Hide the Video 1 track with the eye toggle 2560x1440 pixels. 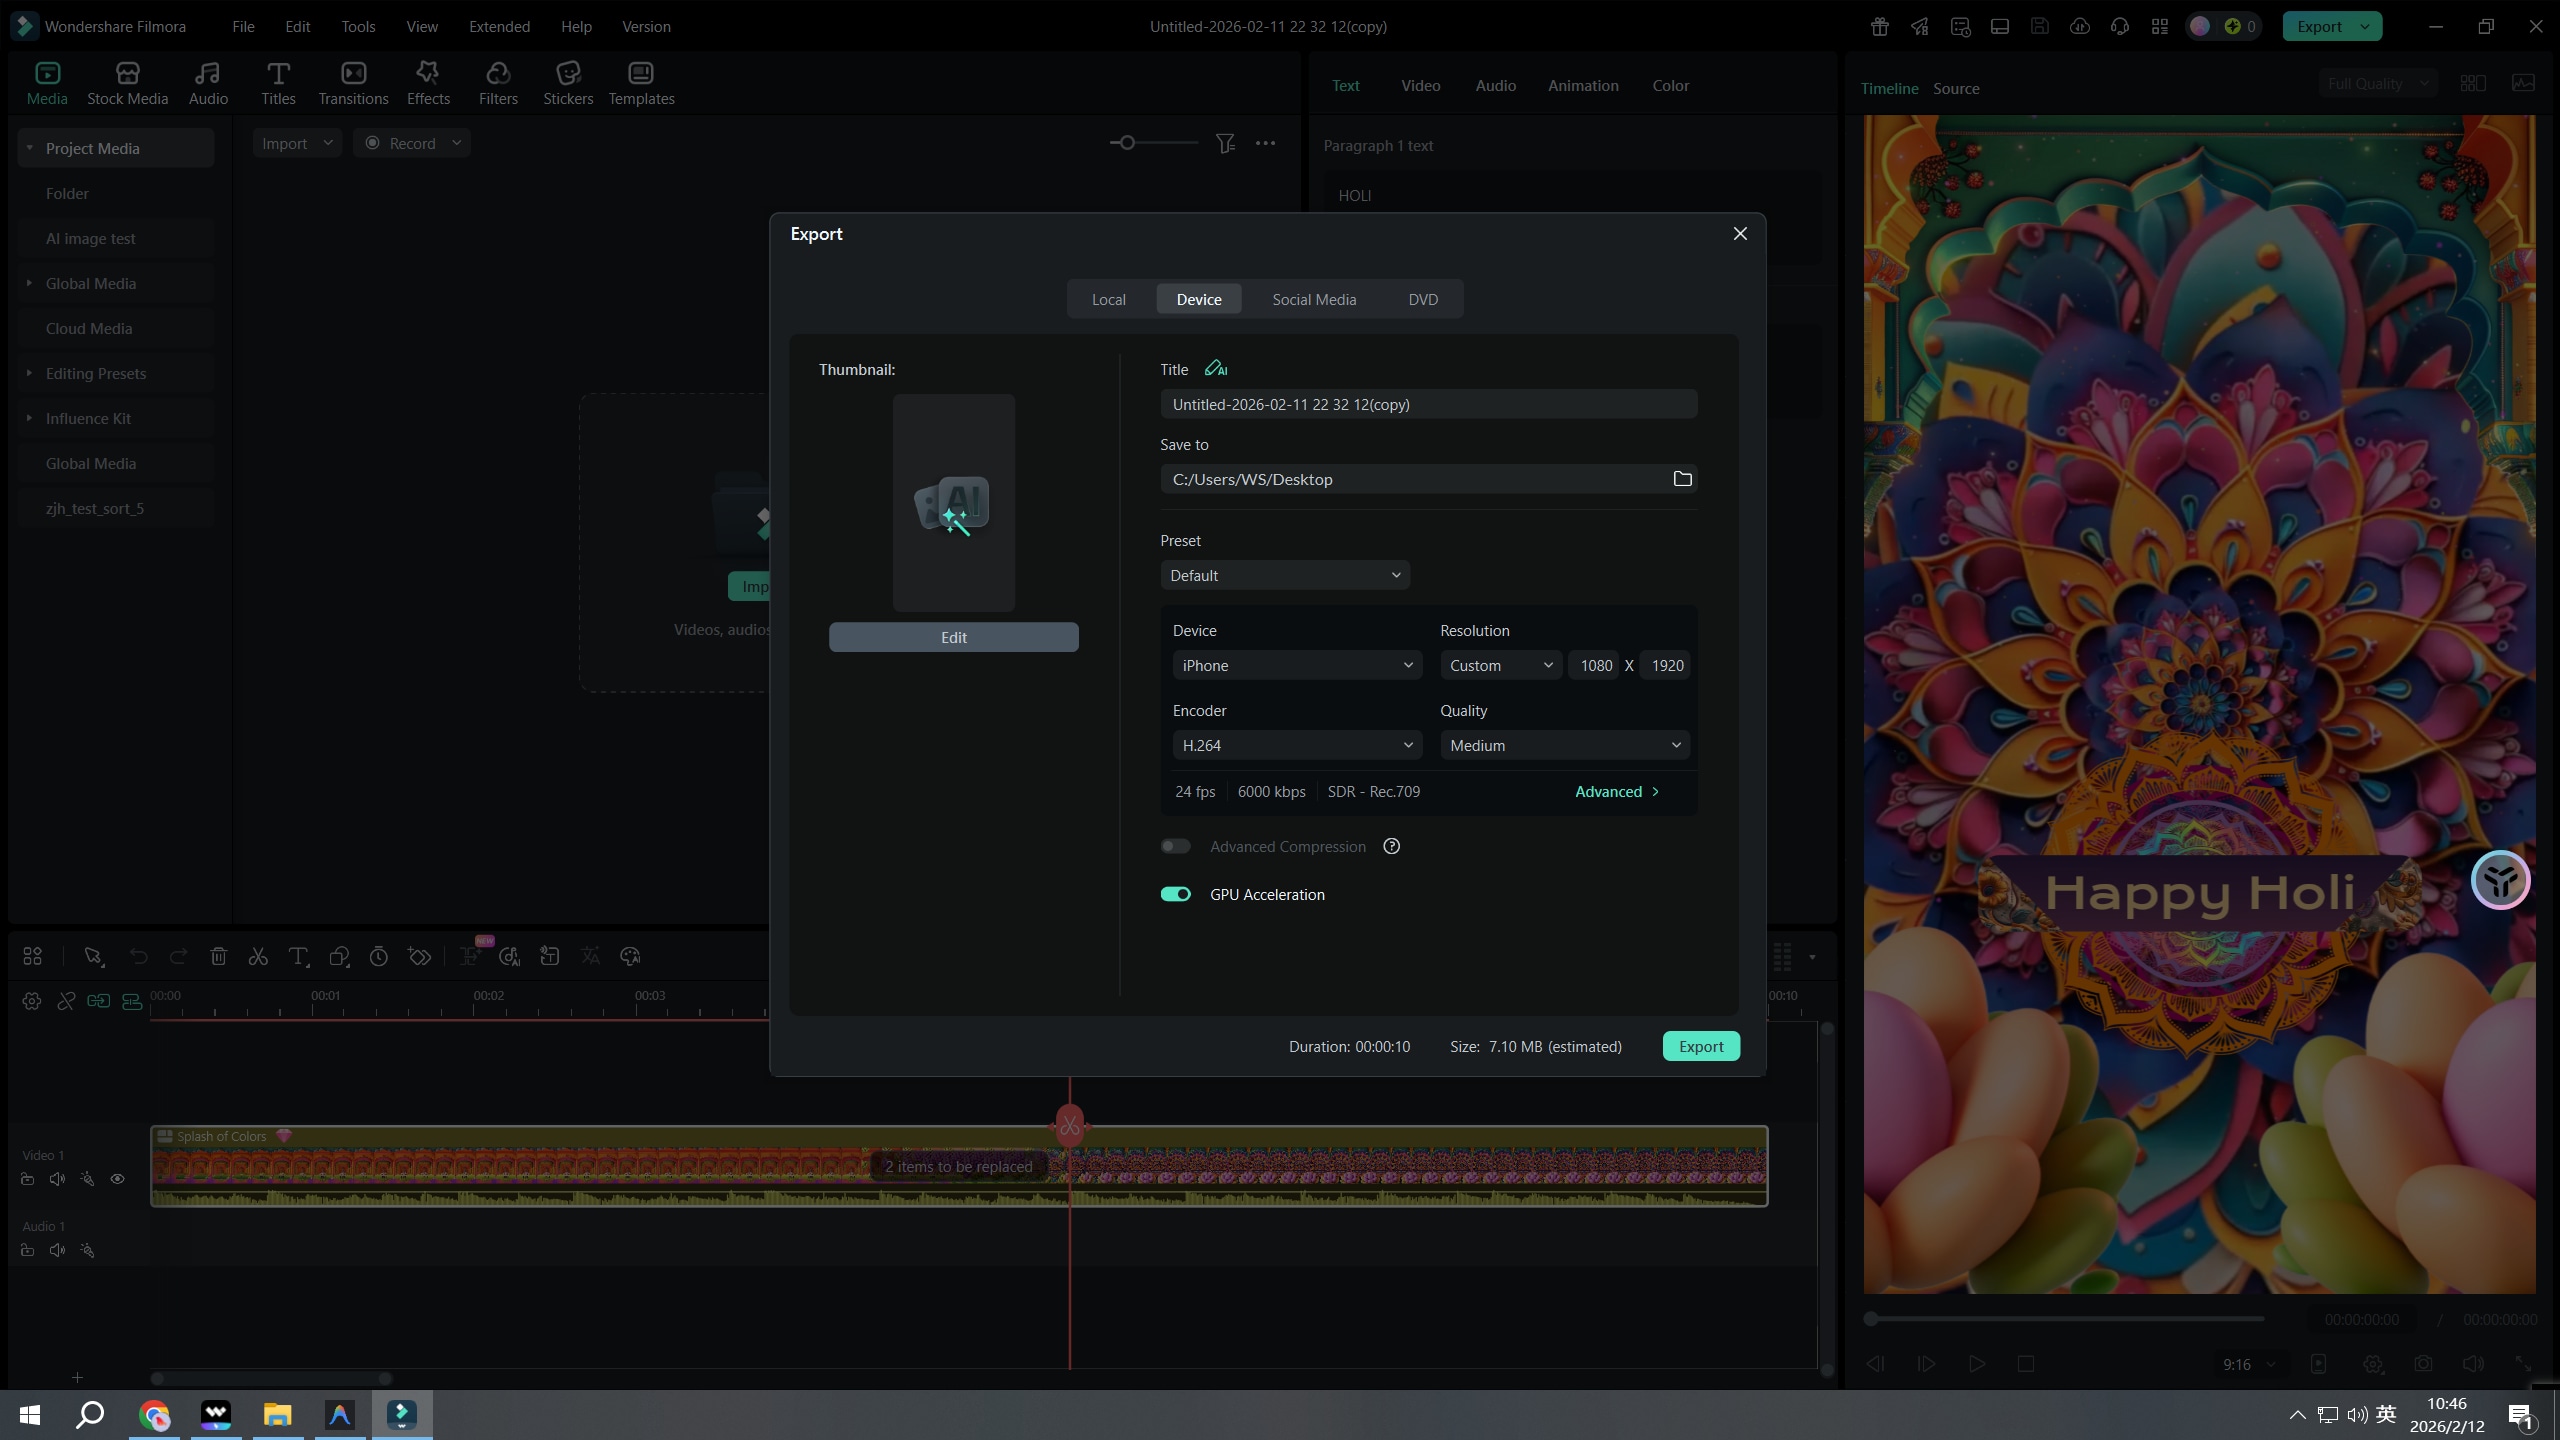[118, 1180]
